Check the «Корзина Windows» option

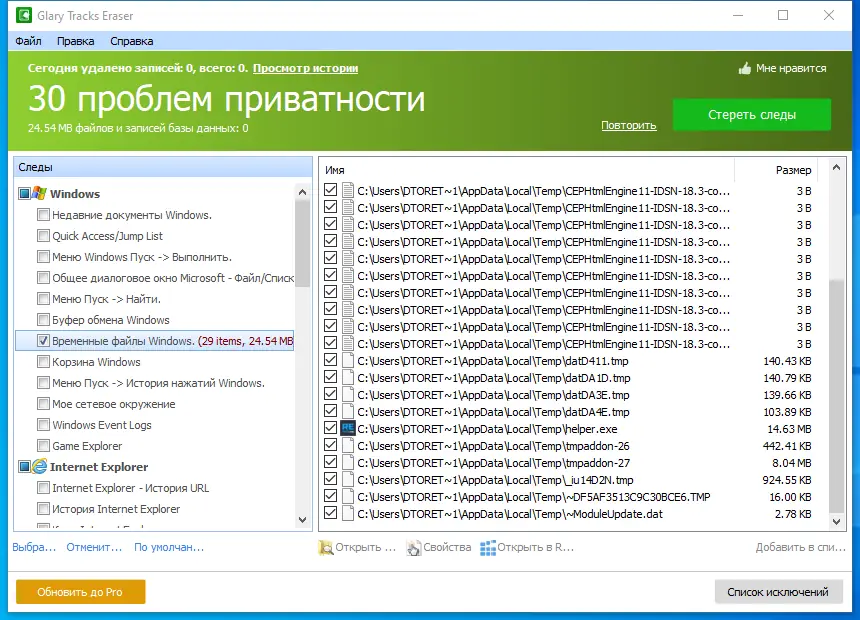point(41,361)
